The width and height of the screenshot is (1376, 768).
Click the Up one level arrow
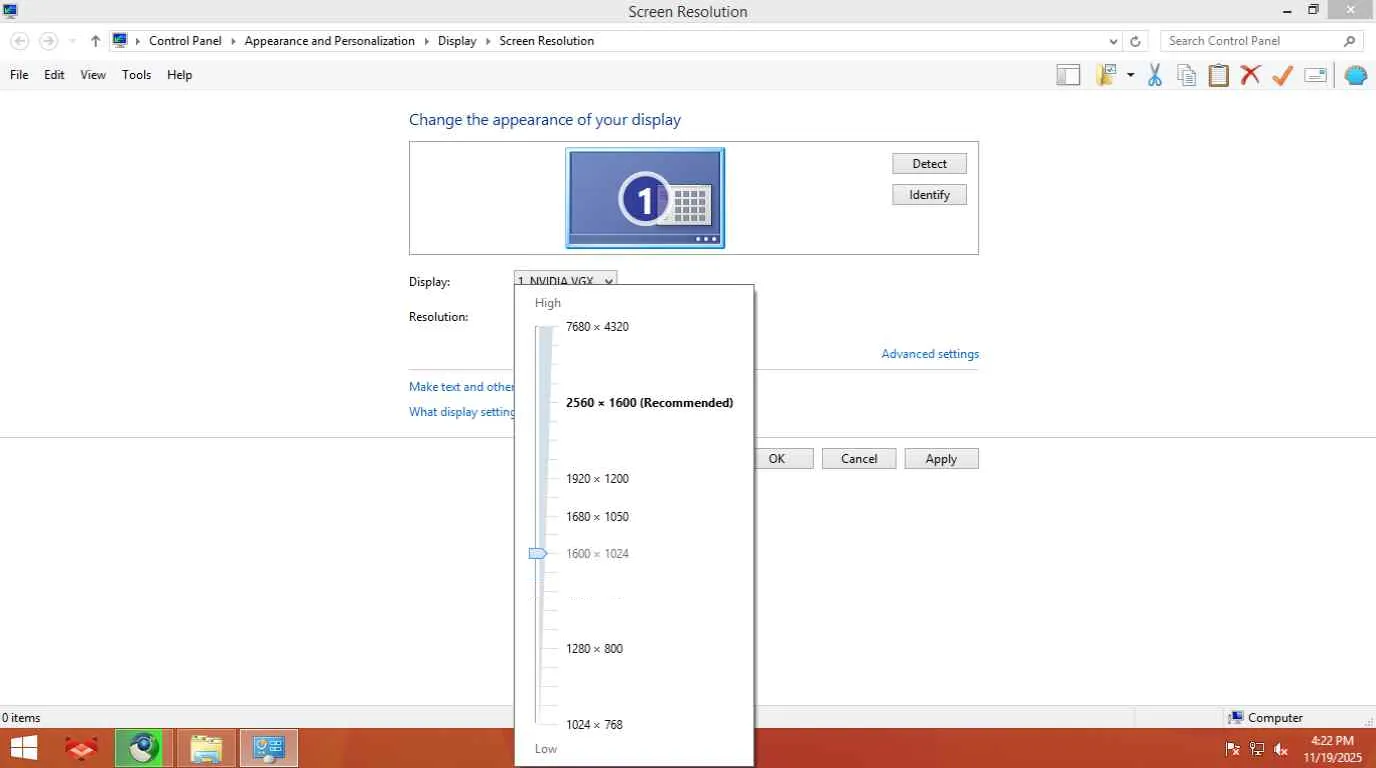click(95, 41)
